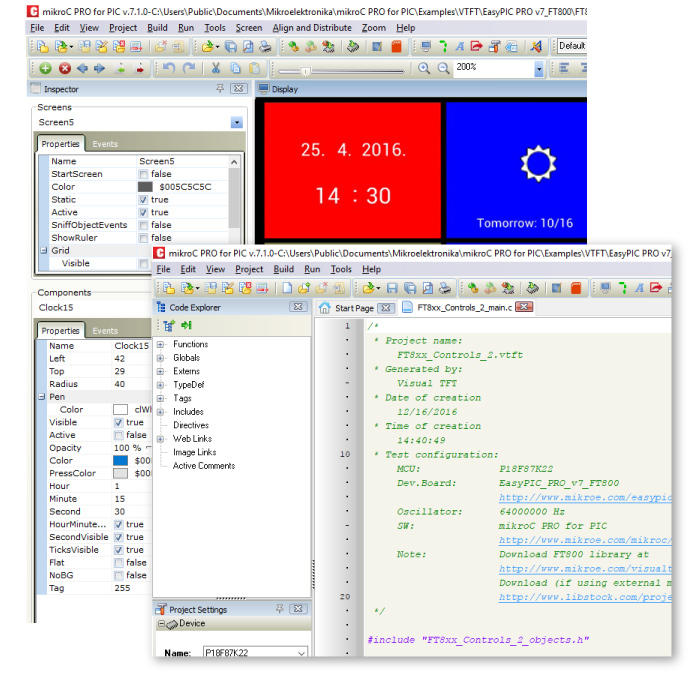This screenshot has height=681, width=692.
Task: Click Zoom In magnifier in back window
Action: [424, 68]
